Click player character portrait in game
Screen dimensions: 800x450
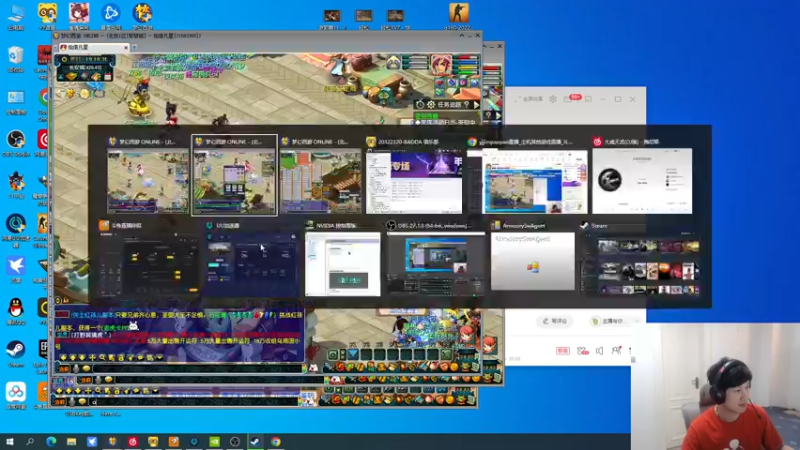tap(441, 65)
